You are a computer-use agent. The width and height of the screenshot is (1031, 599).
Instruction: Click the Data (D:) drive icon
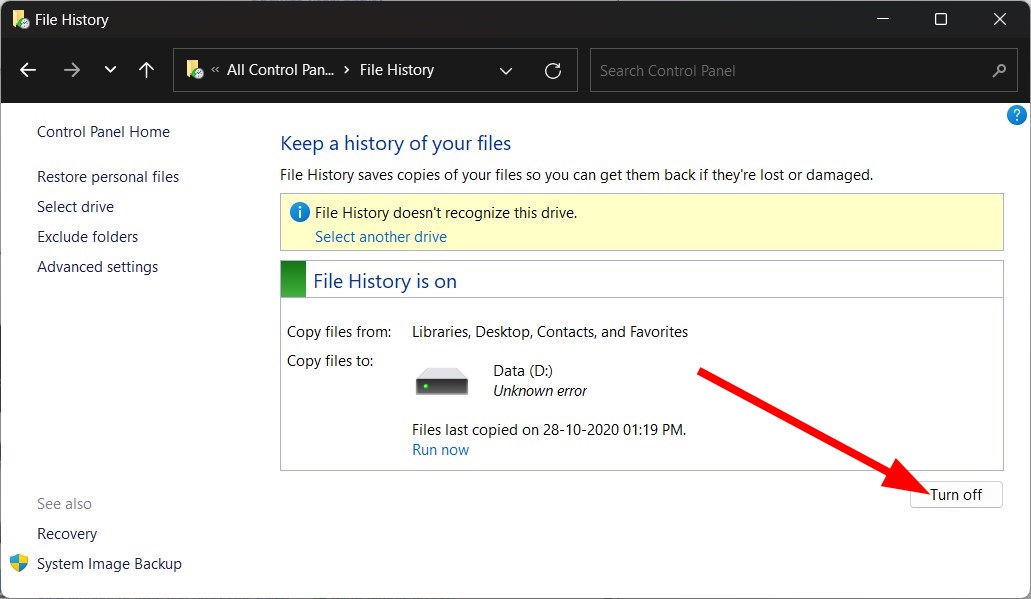[x=441, y=381]
